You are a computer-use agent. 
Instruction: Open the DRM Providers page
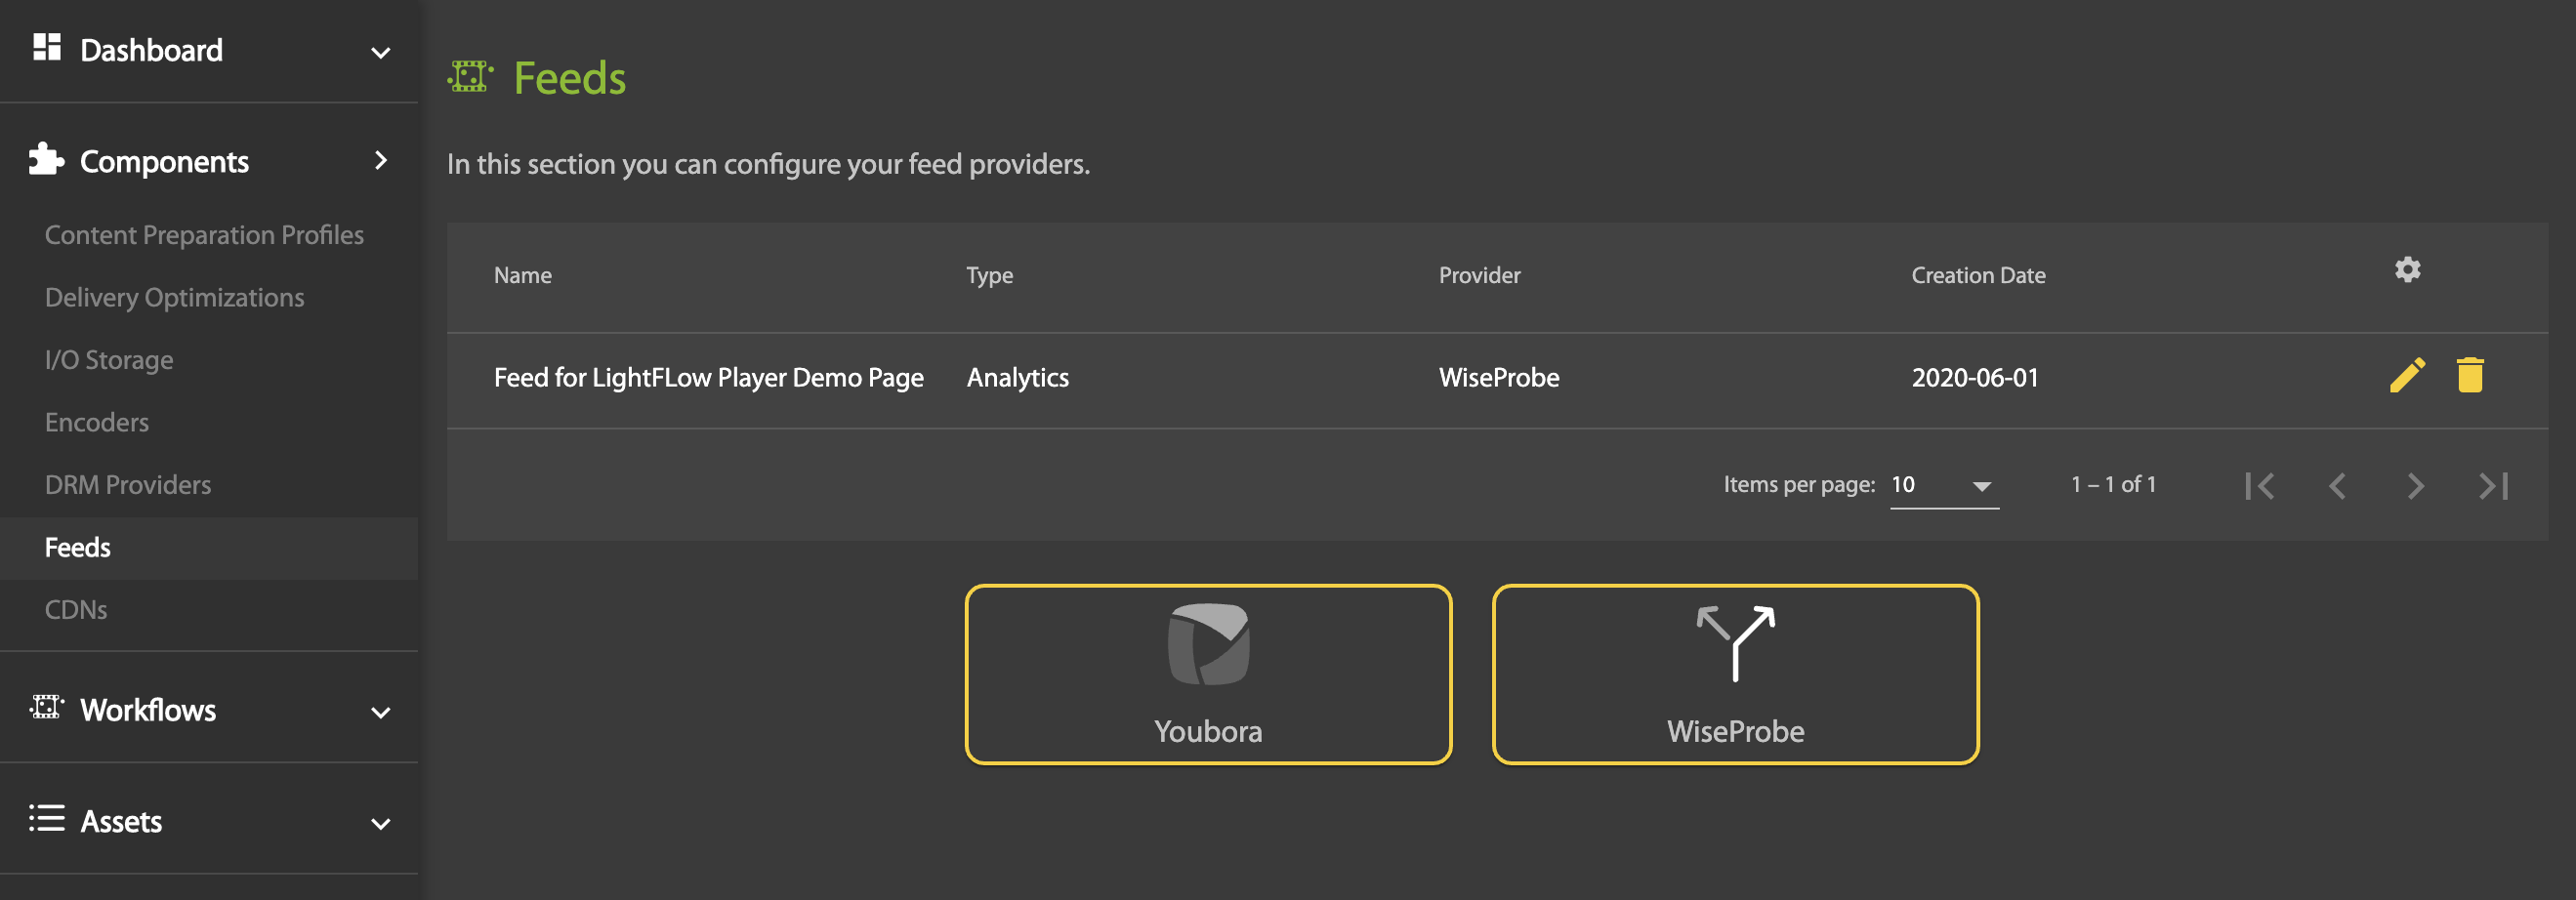coord(128,485)
